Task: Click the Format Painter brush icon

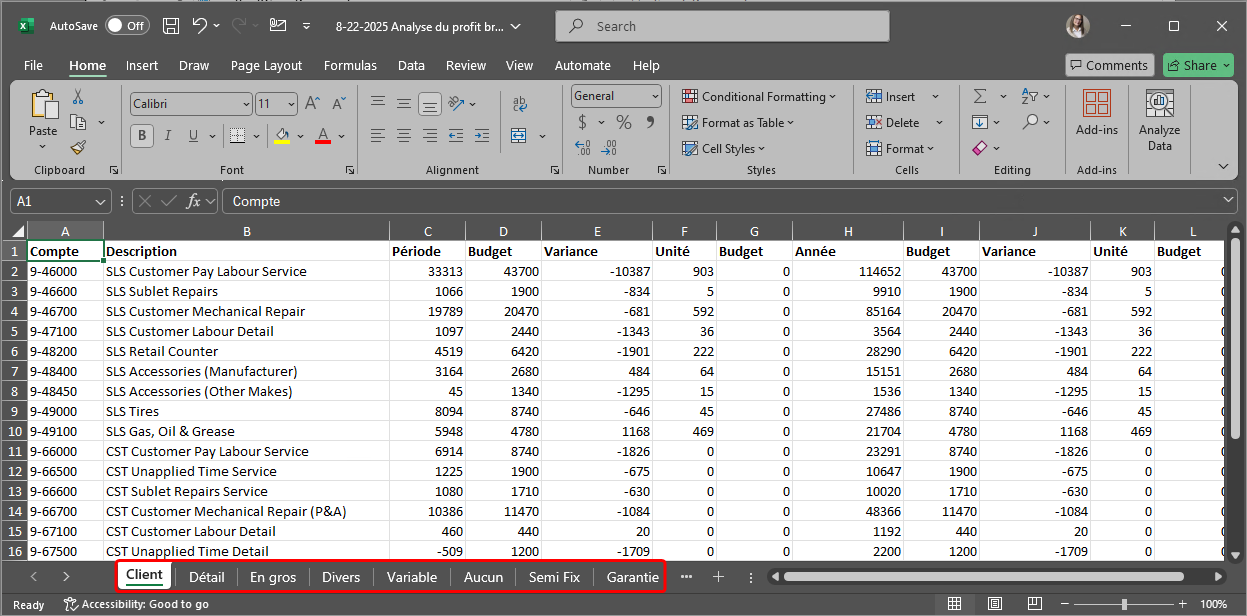Action: 78,147
